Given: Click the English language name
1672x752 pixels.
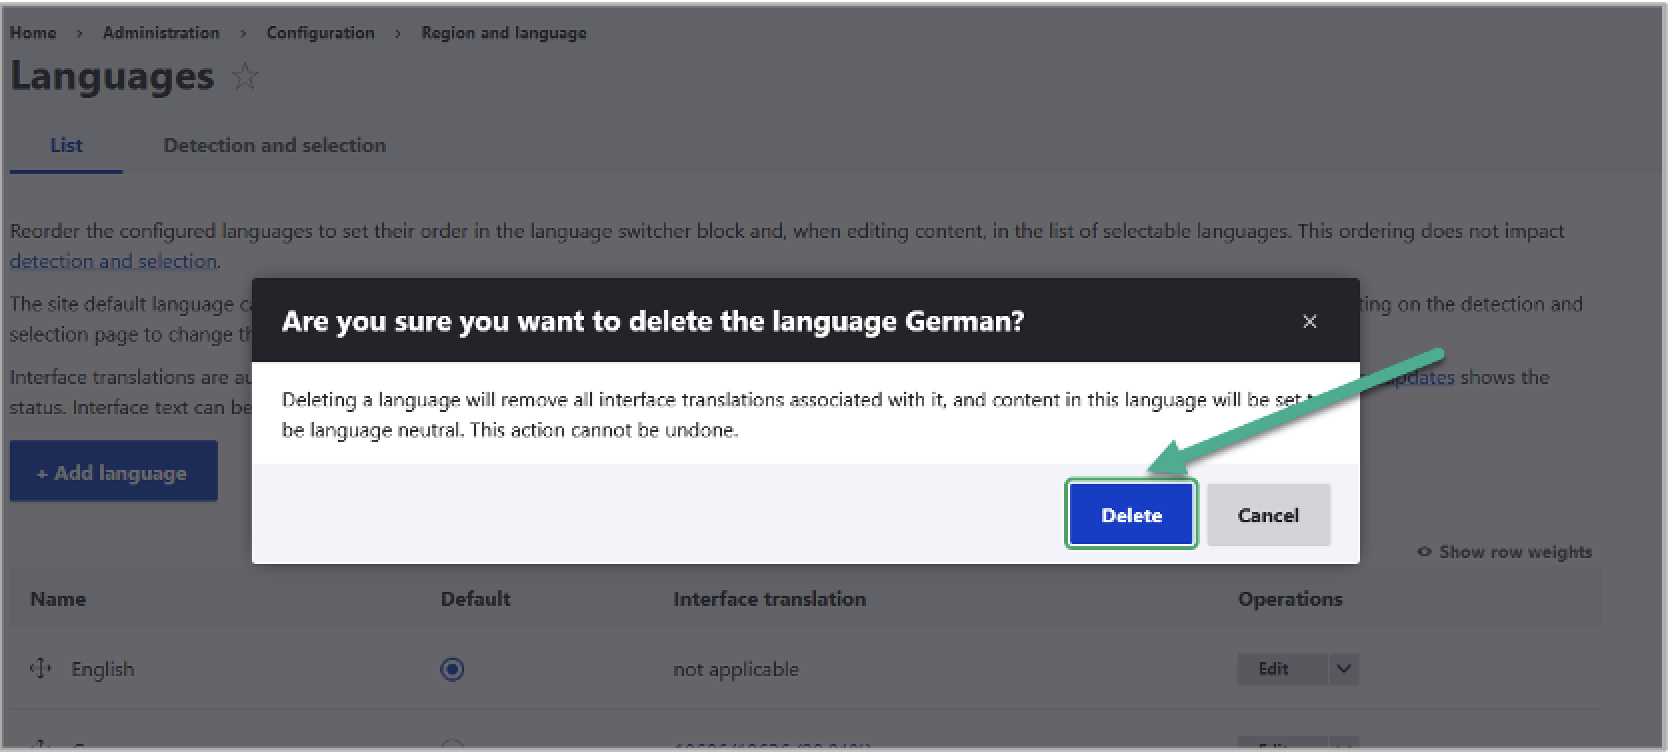Looking at the screenshot, I should 102,669.
